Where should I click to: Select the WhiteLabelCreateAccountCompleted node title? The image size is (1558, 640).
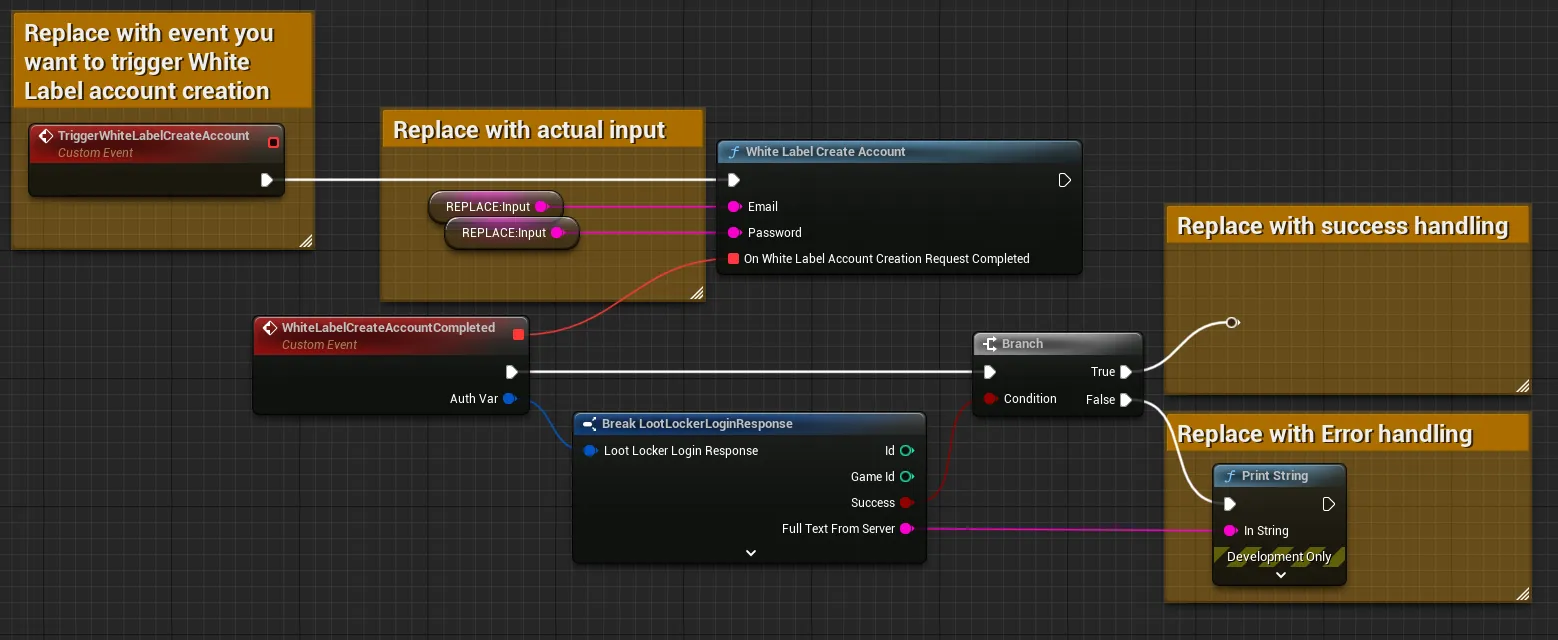pos(388,328)
